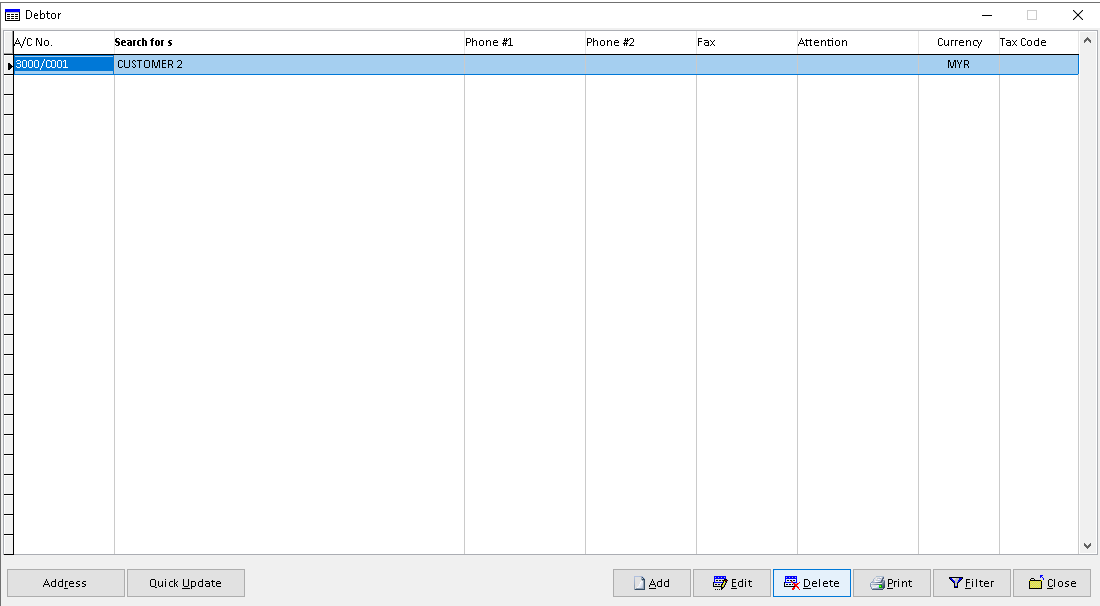
Task: Click the Quick Update button
Action: (186, 583)
